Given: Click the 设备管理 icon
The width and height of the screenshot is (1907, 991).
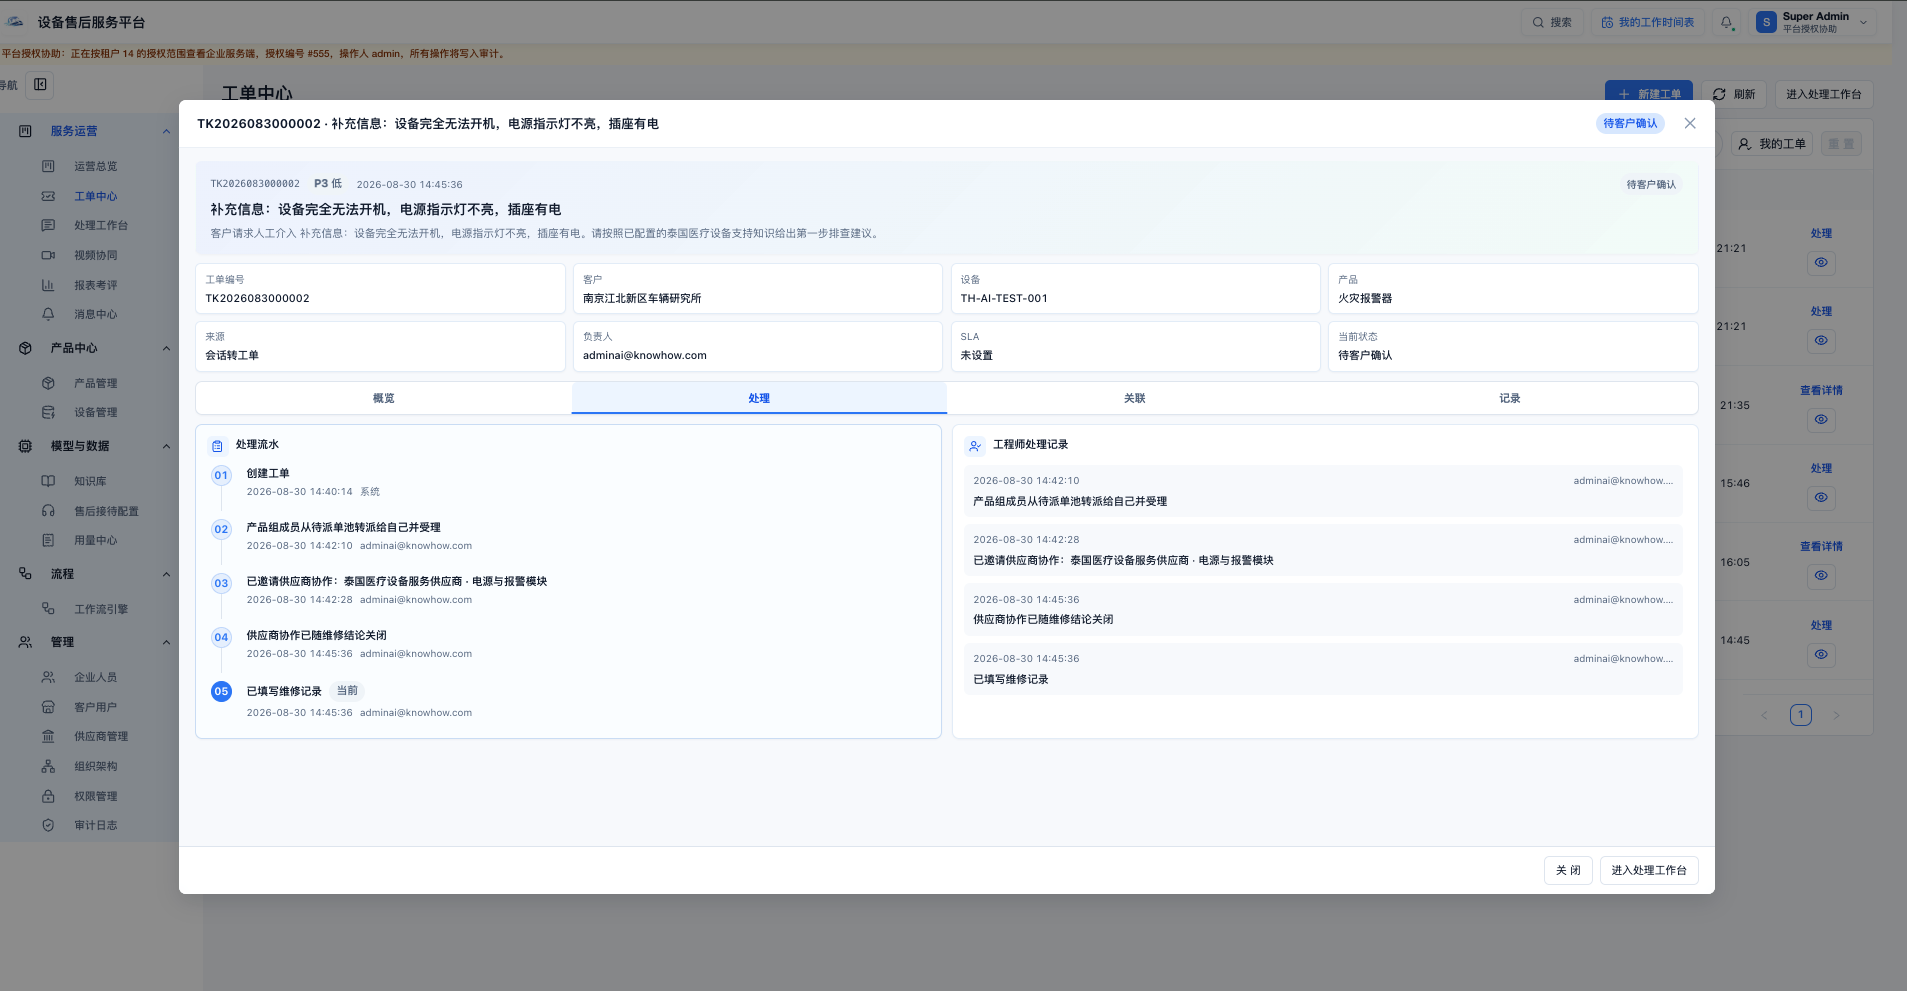Looking at the screenshot, I should pyautogui.click(x=48, y=412).
